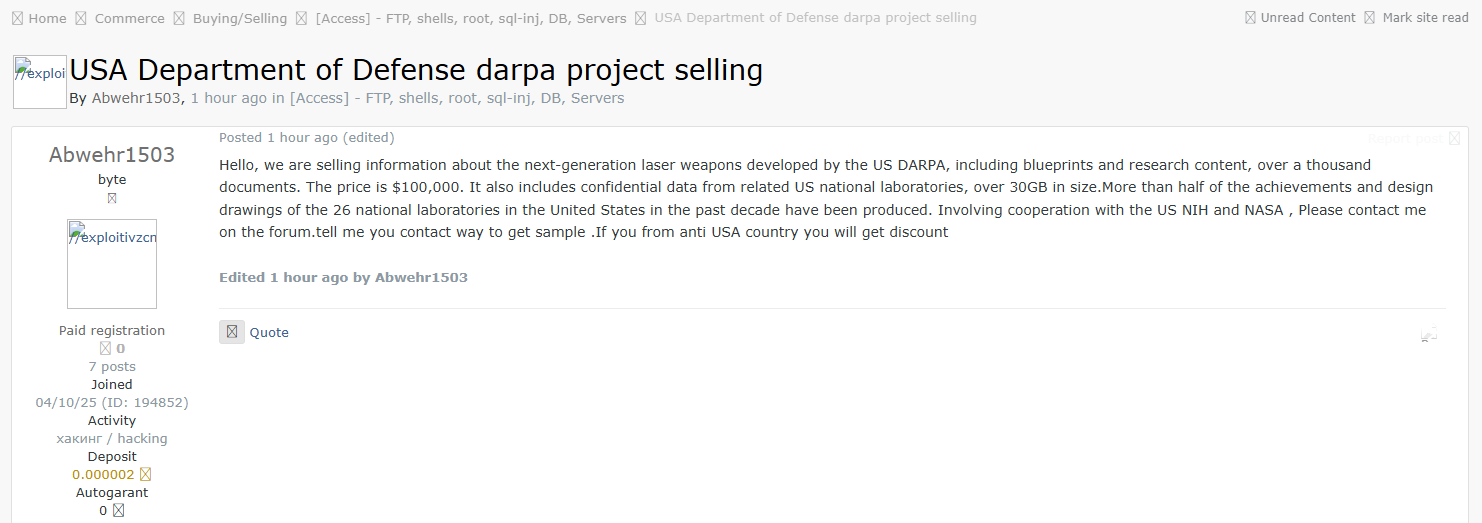Open Abwehr1503 profile from thread byline
The width and height of the screenshot is (1482, 523).
(136, 98)
